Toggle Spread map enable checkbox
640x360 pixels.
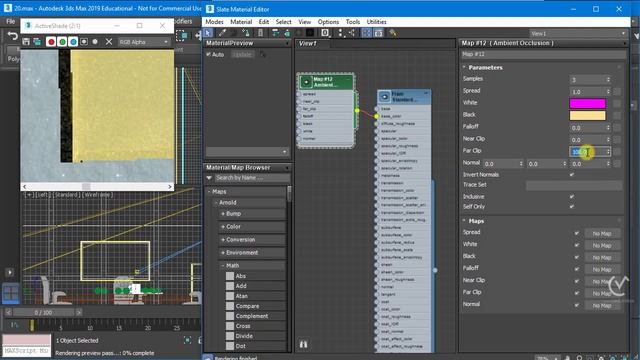pos(577,233)
